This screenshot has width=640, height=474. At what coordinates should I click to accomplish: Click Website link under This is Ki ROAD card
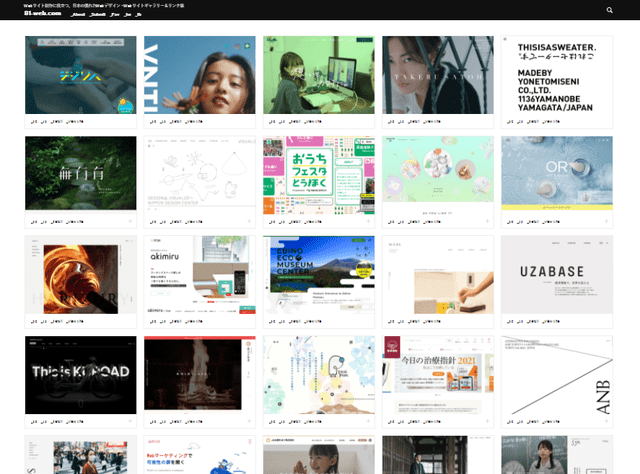click(x=75, y=422)
